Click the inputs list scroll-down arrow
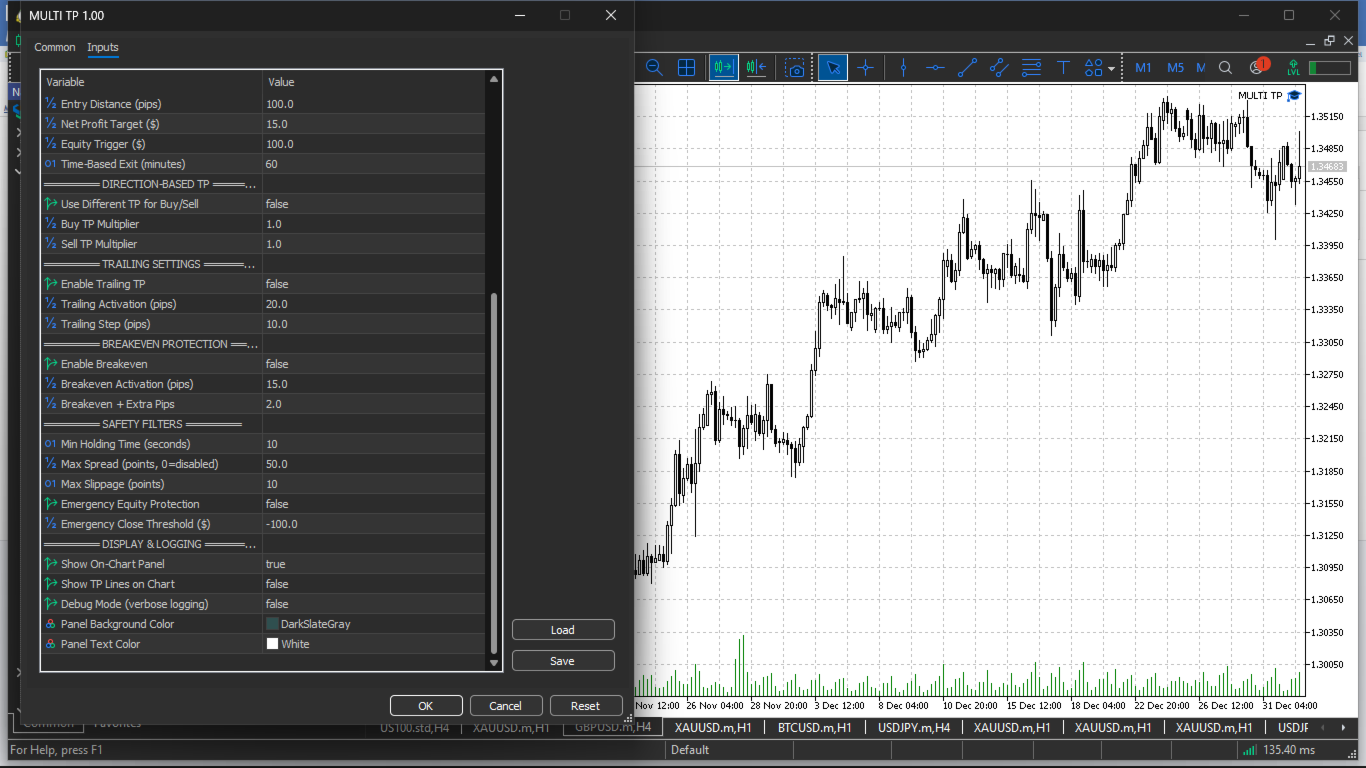The image size is (1366, 768). pyautogui.click(x=493, y=662)
